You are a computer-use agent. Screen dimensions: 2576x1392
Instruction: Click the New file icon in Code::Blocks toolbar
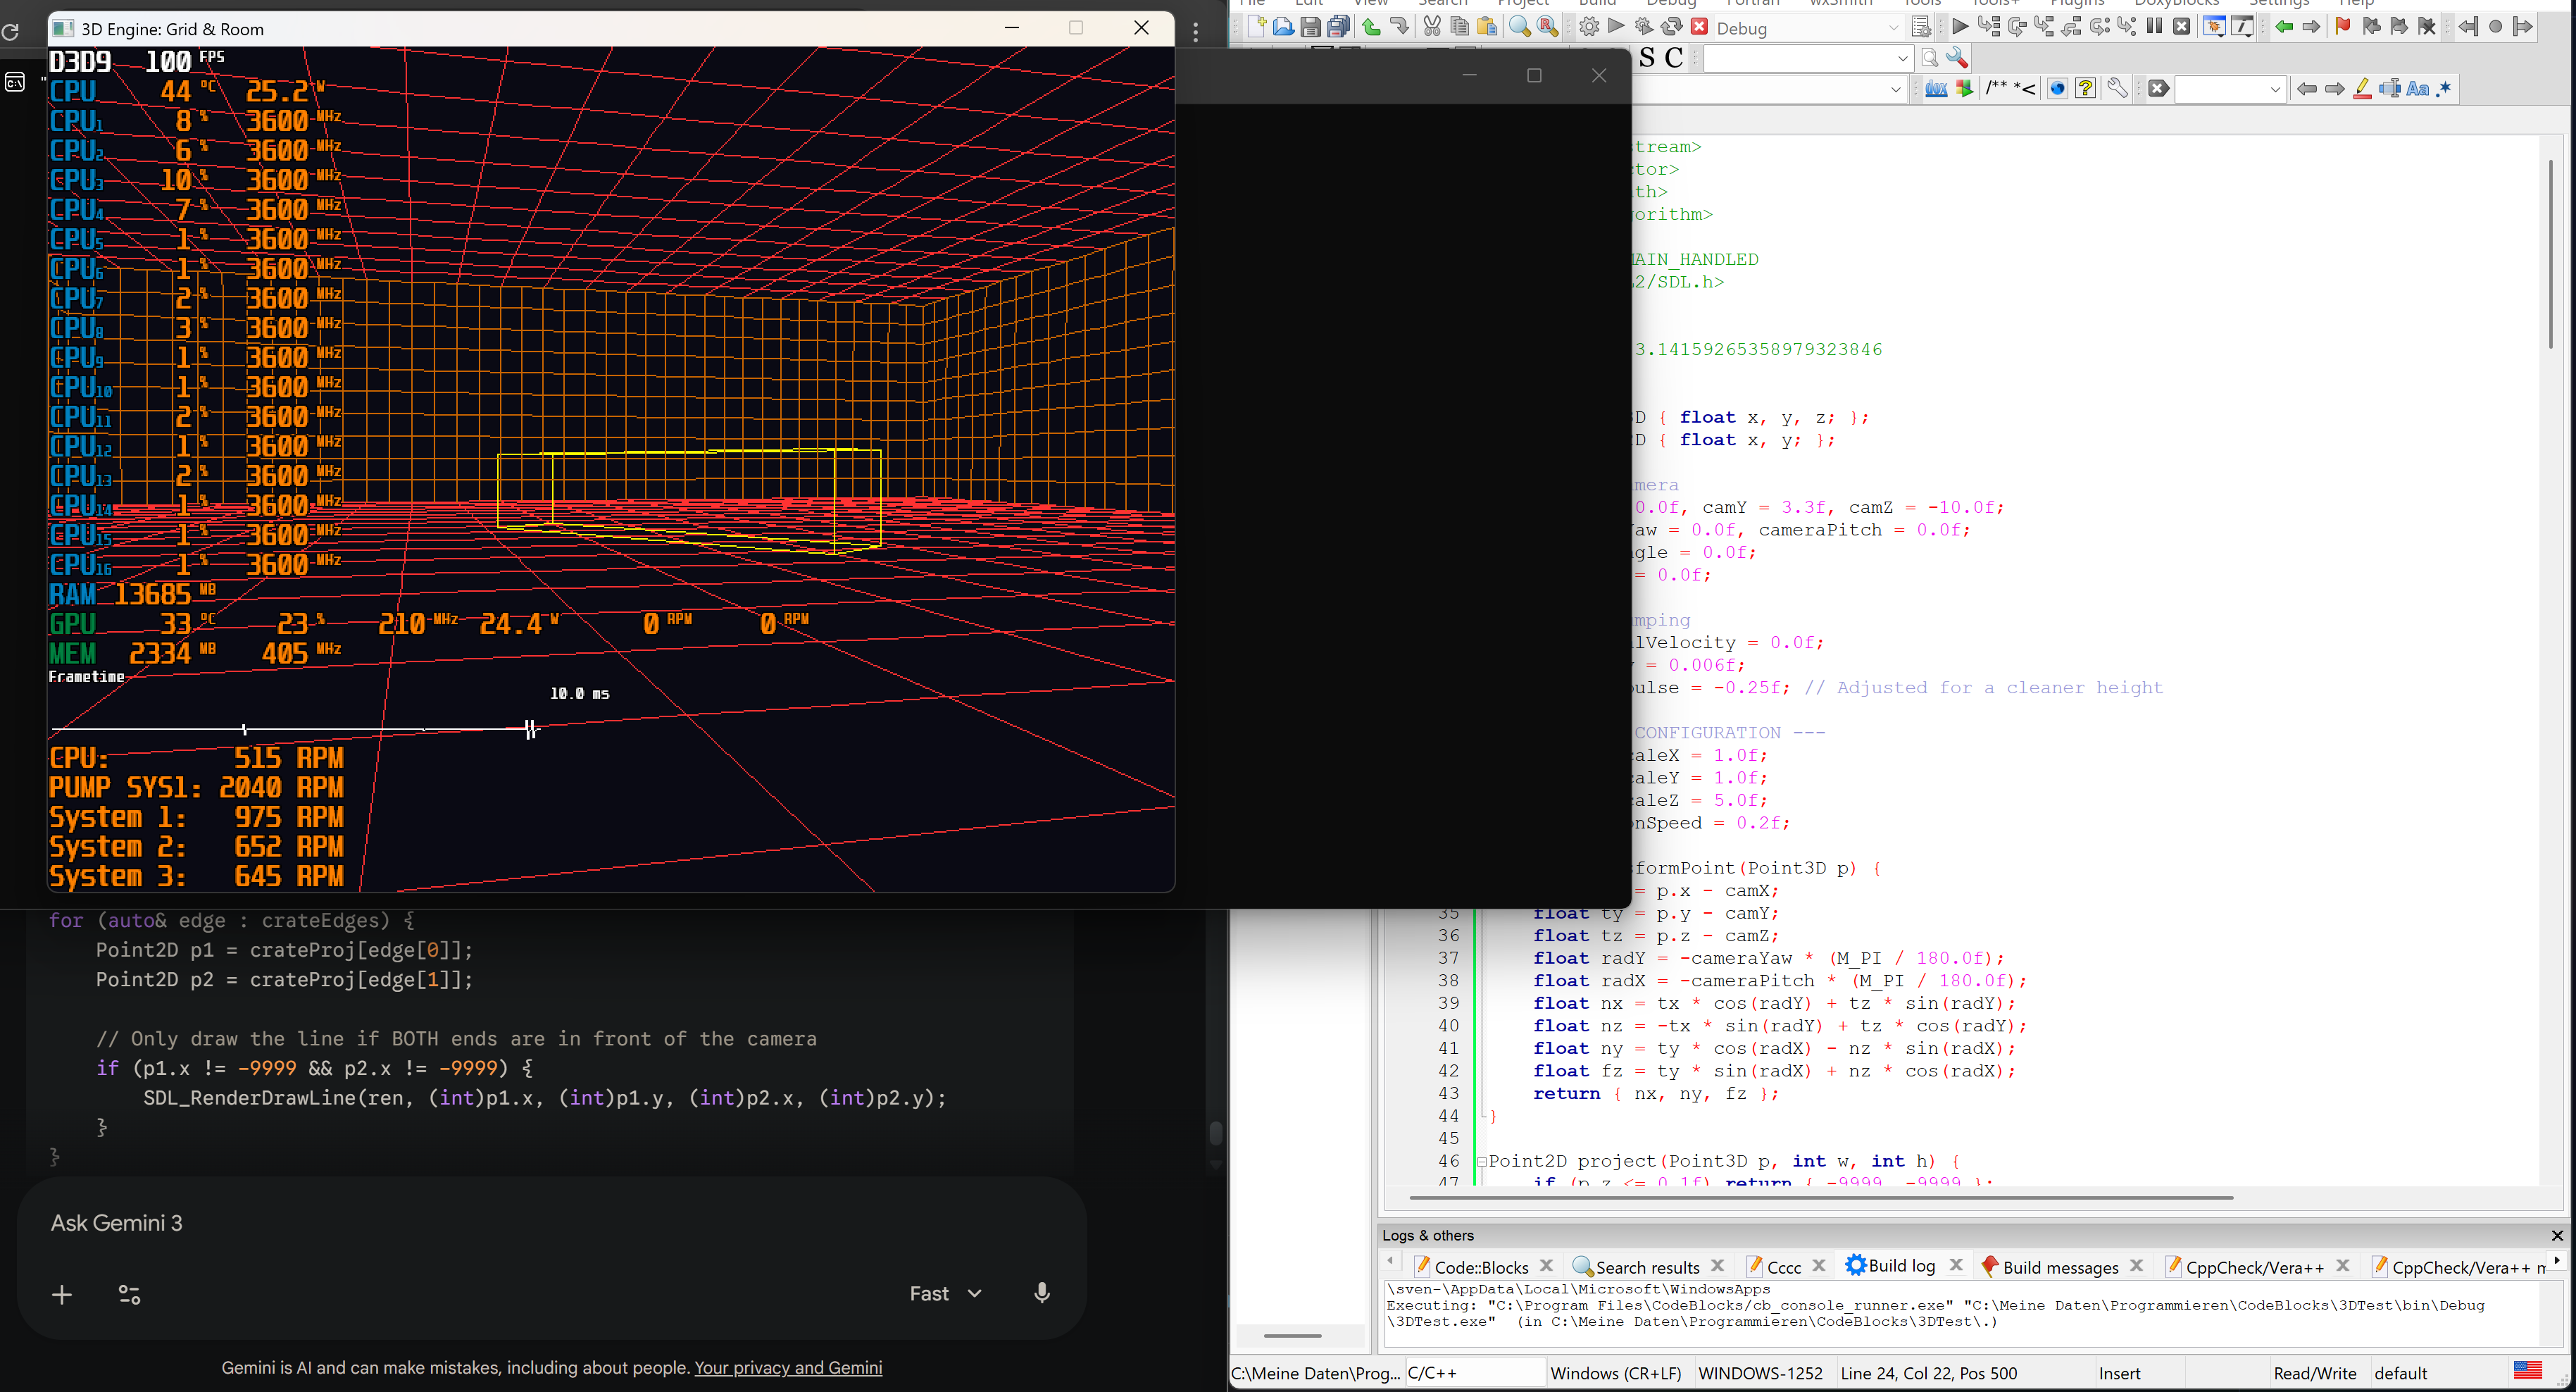[x=1256, y=27]
